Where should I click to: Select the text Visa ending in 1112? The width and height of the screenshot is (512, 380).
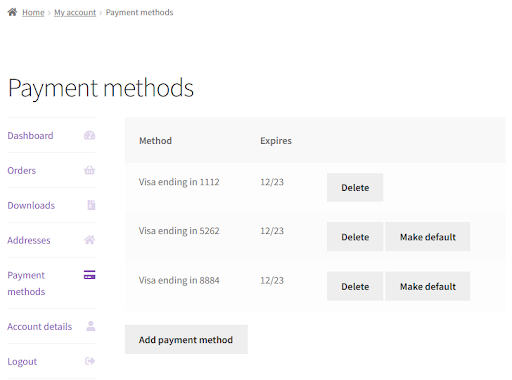179,182
